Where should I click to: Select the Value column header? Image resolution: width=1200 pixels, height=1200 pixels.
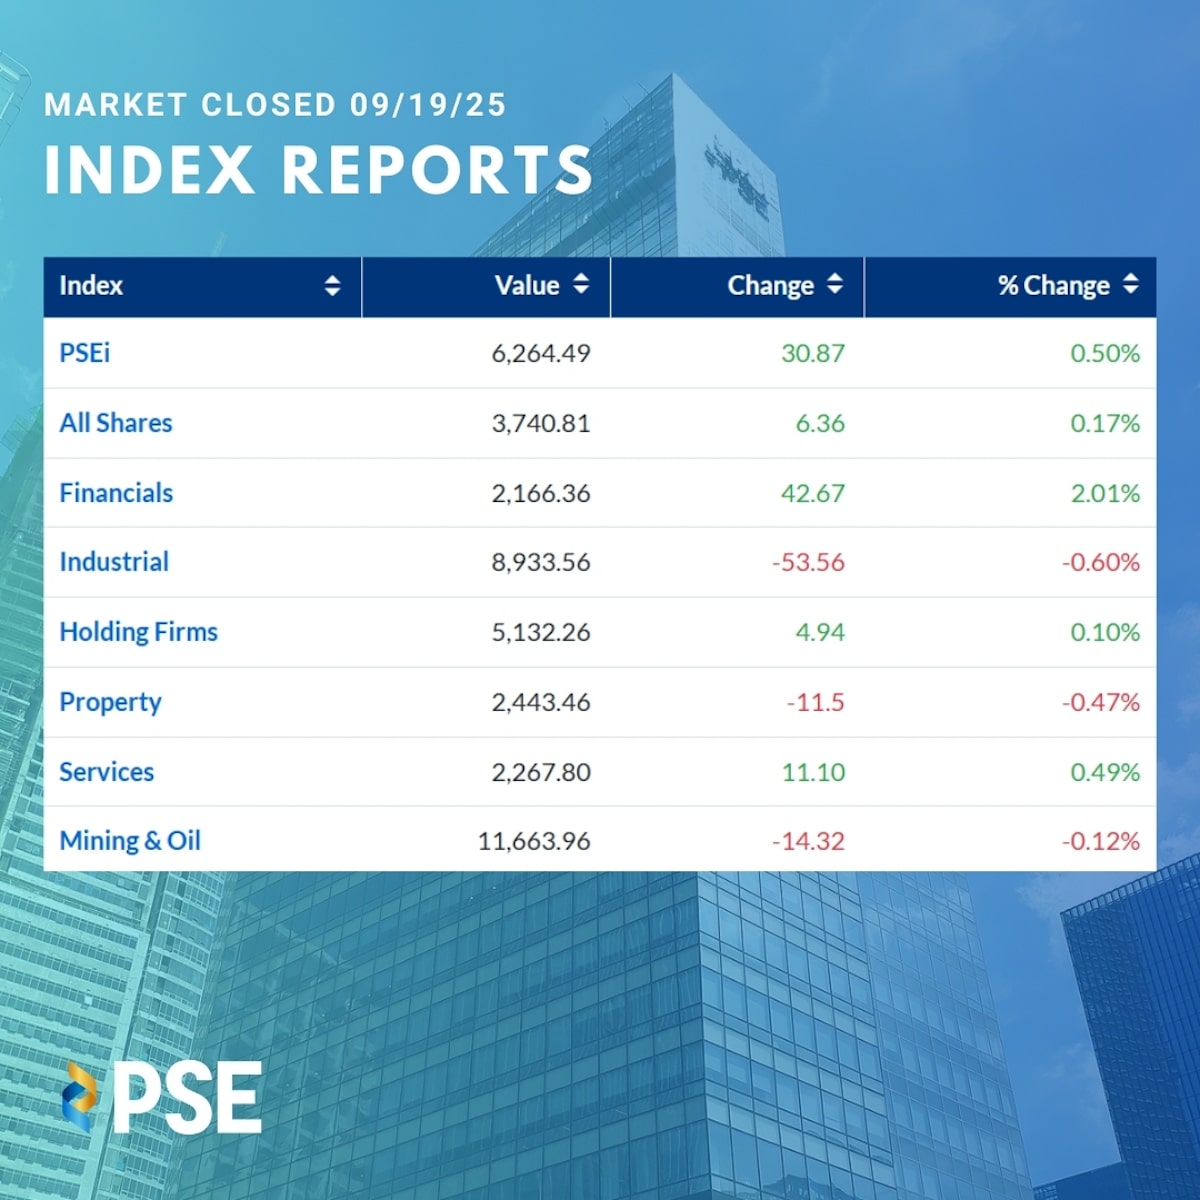[527, 286]
